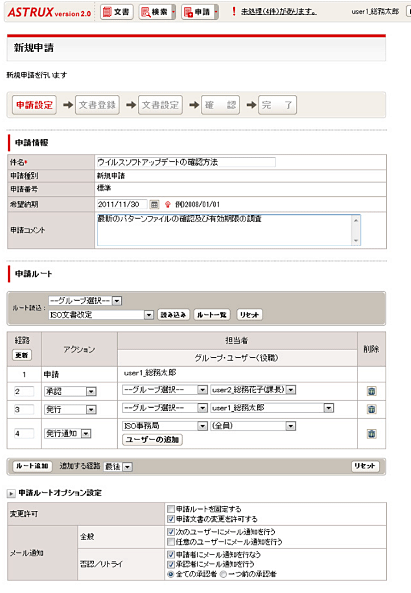Click the 読み込み button
Screen dimensions: 411x593
tap(173, 315)
